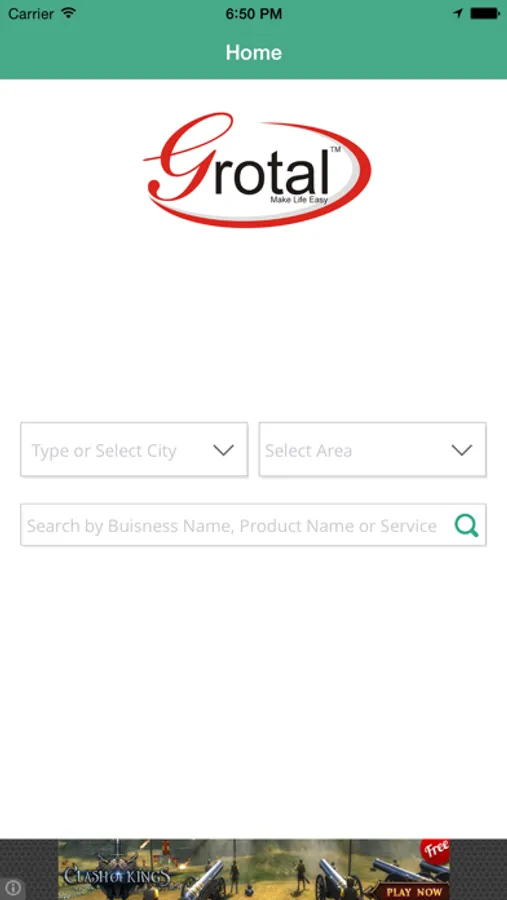
Task: Tap Play Now on the ad banner
Action: (x=414, y=892)
